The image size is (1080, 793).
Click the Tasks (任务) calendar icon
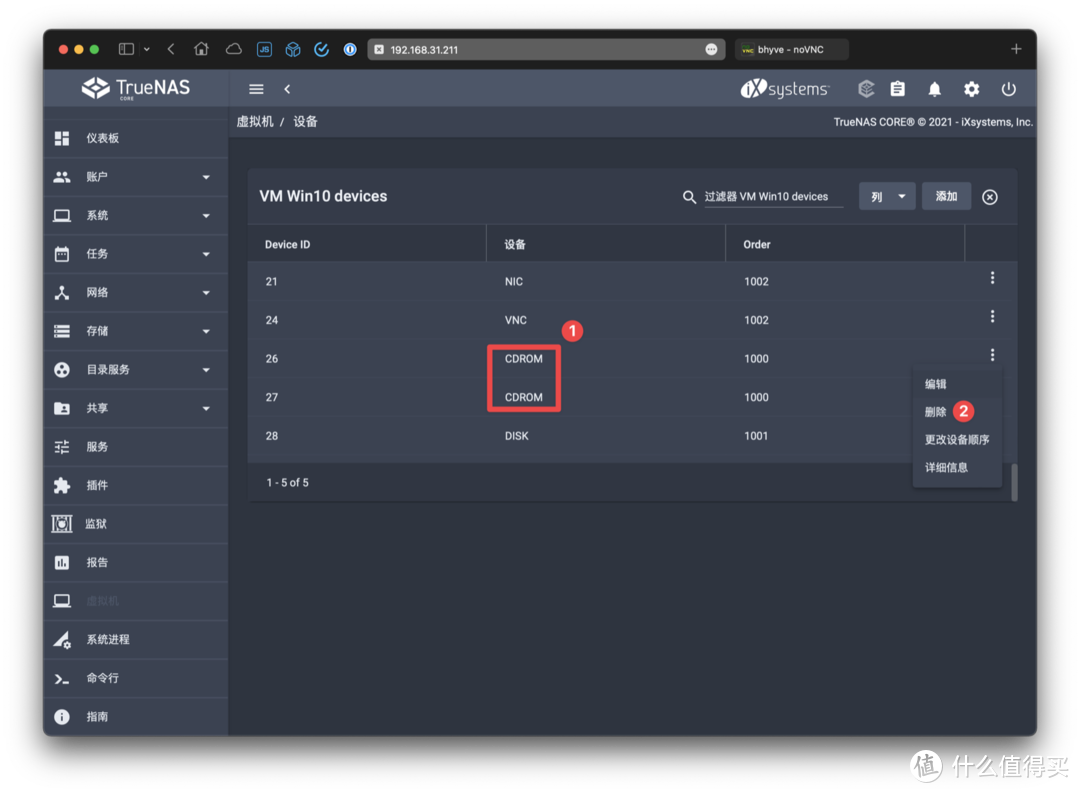62,254
